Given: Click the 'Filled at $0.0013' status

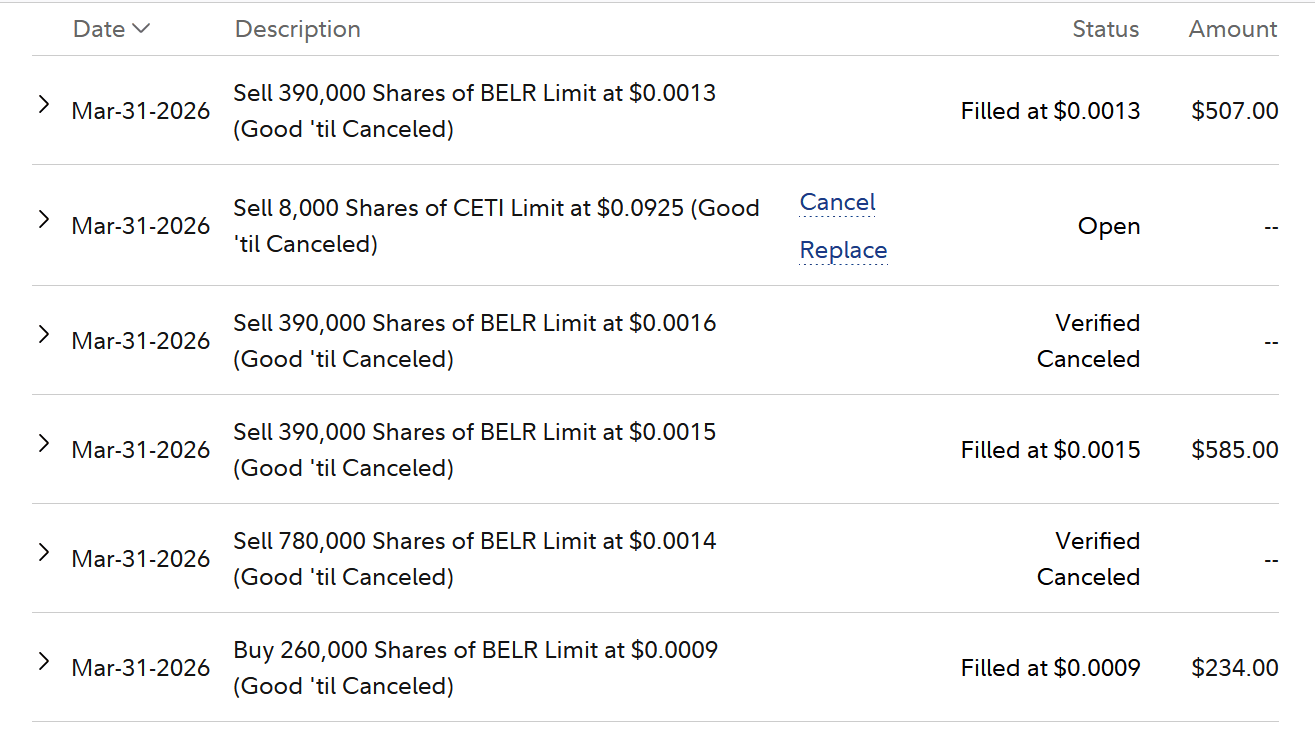Looking at the screenshot, I should 1050,111.
